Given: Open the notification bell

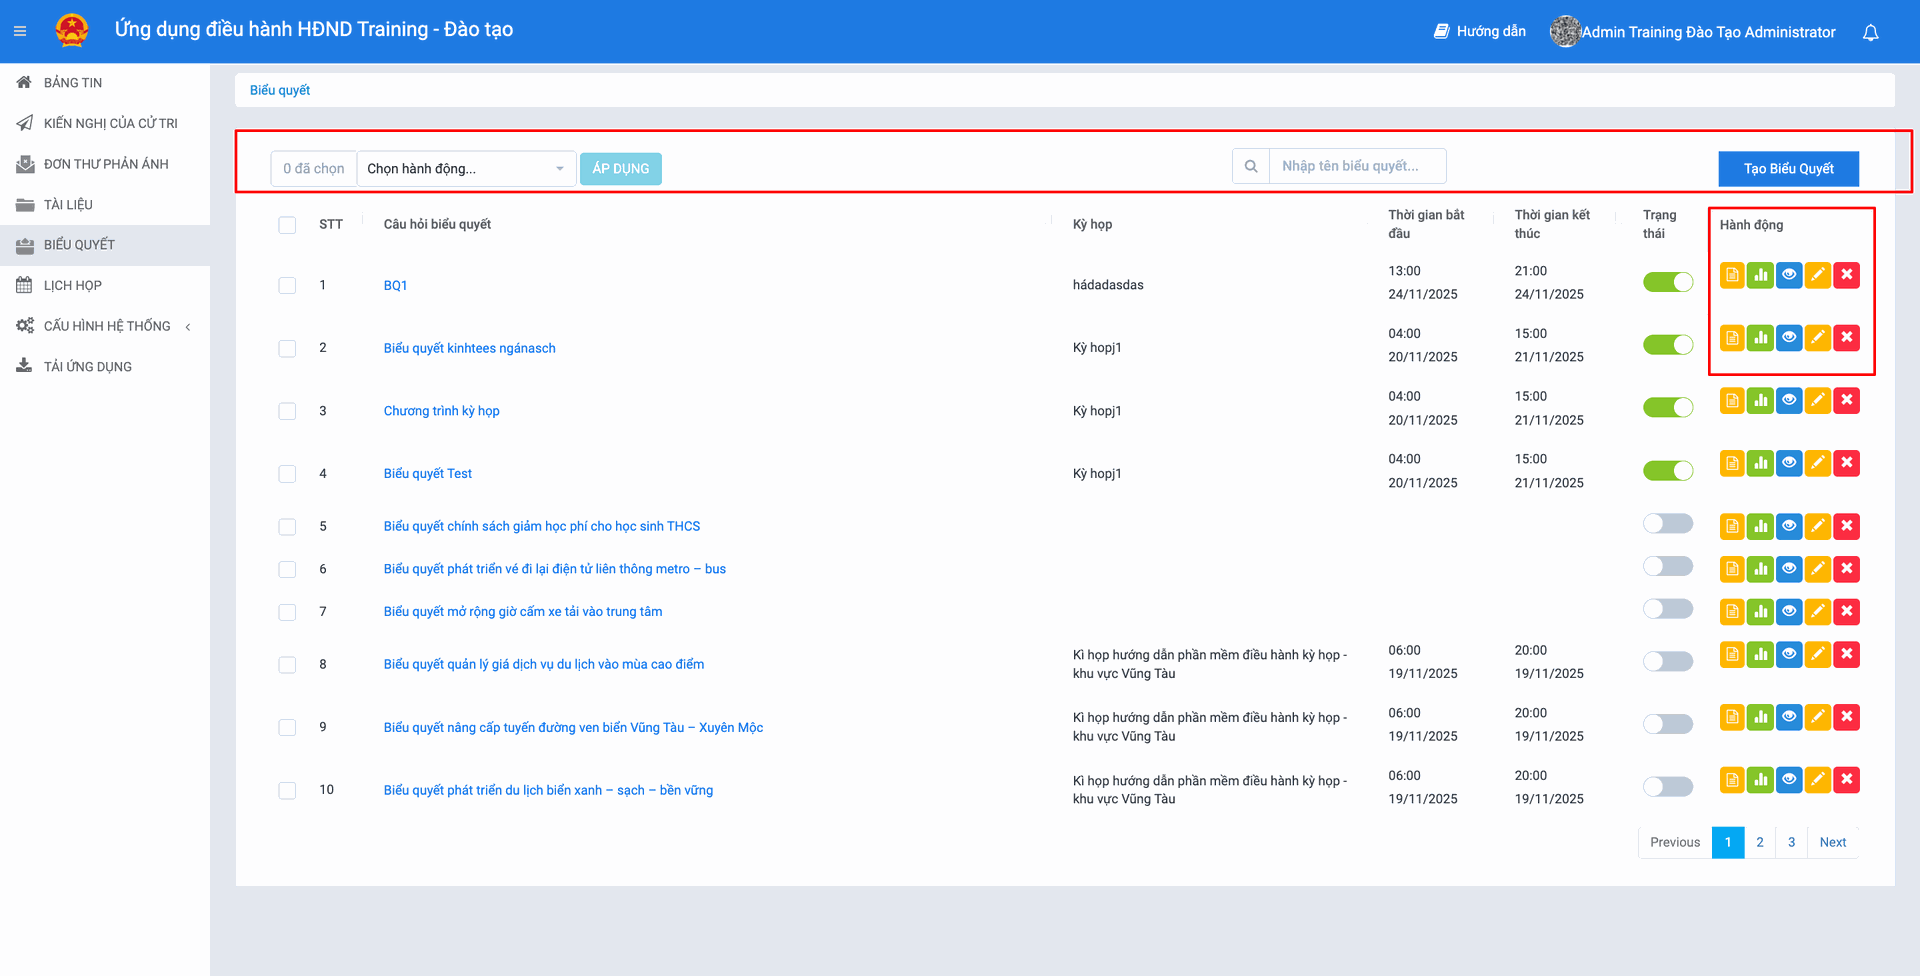Looking at the screenshot, I should click(1870, 32).
